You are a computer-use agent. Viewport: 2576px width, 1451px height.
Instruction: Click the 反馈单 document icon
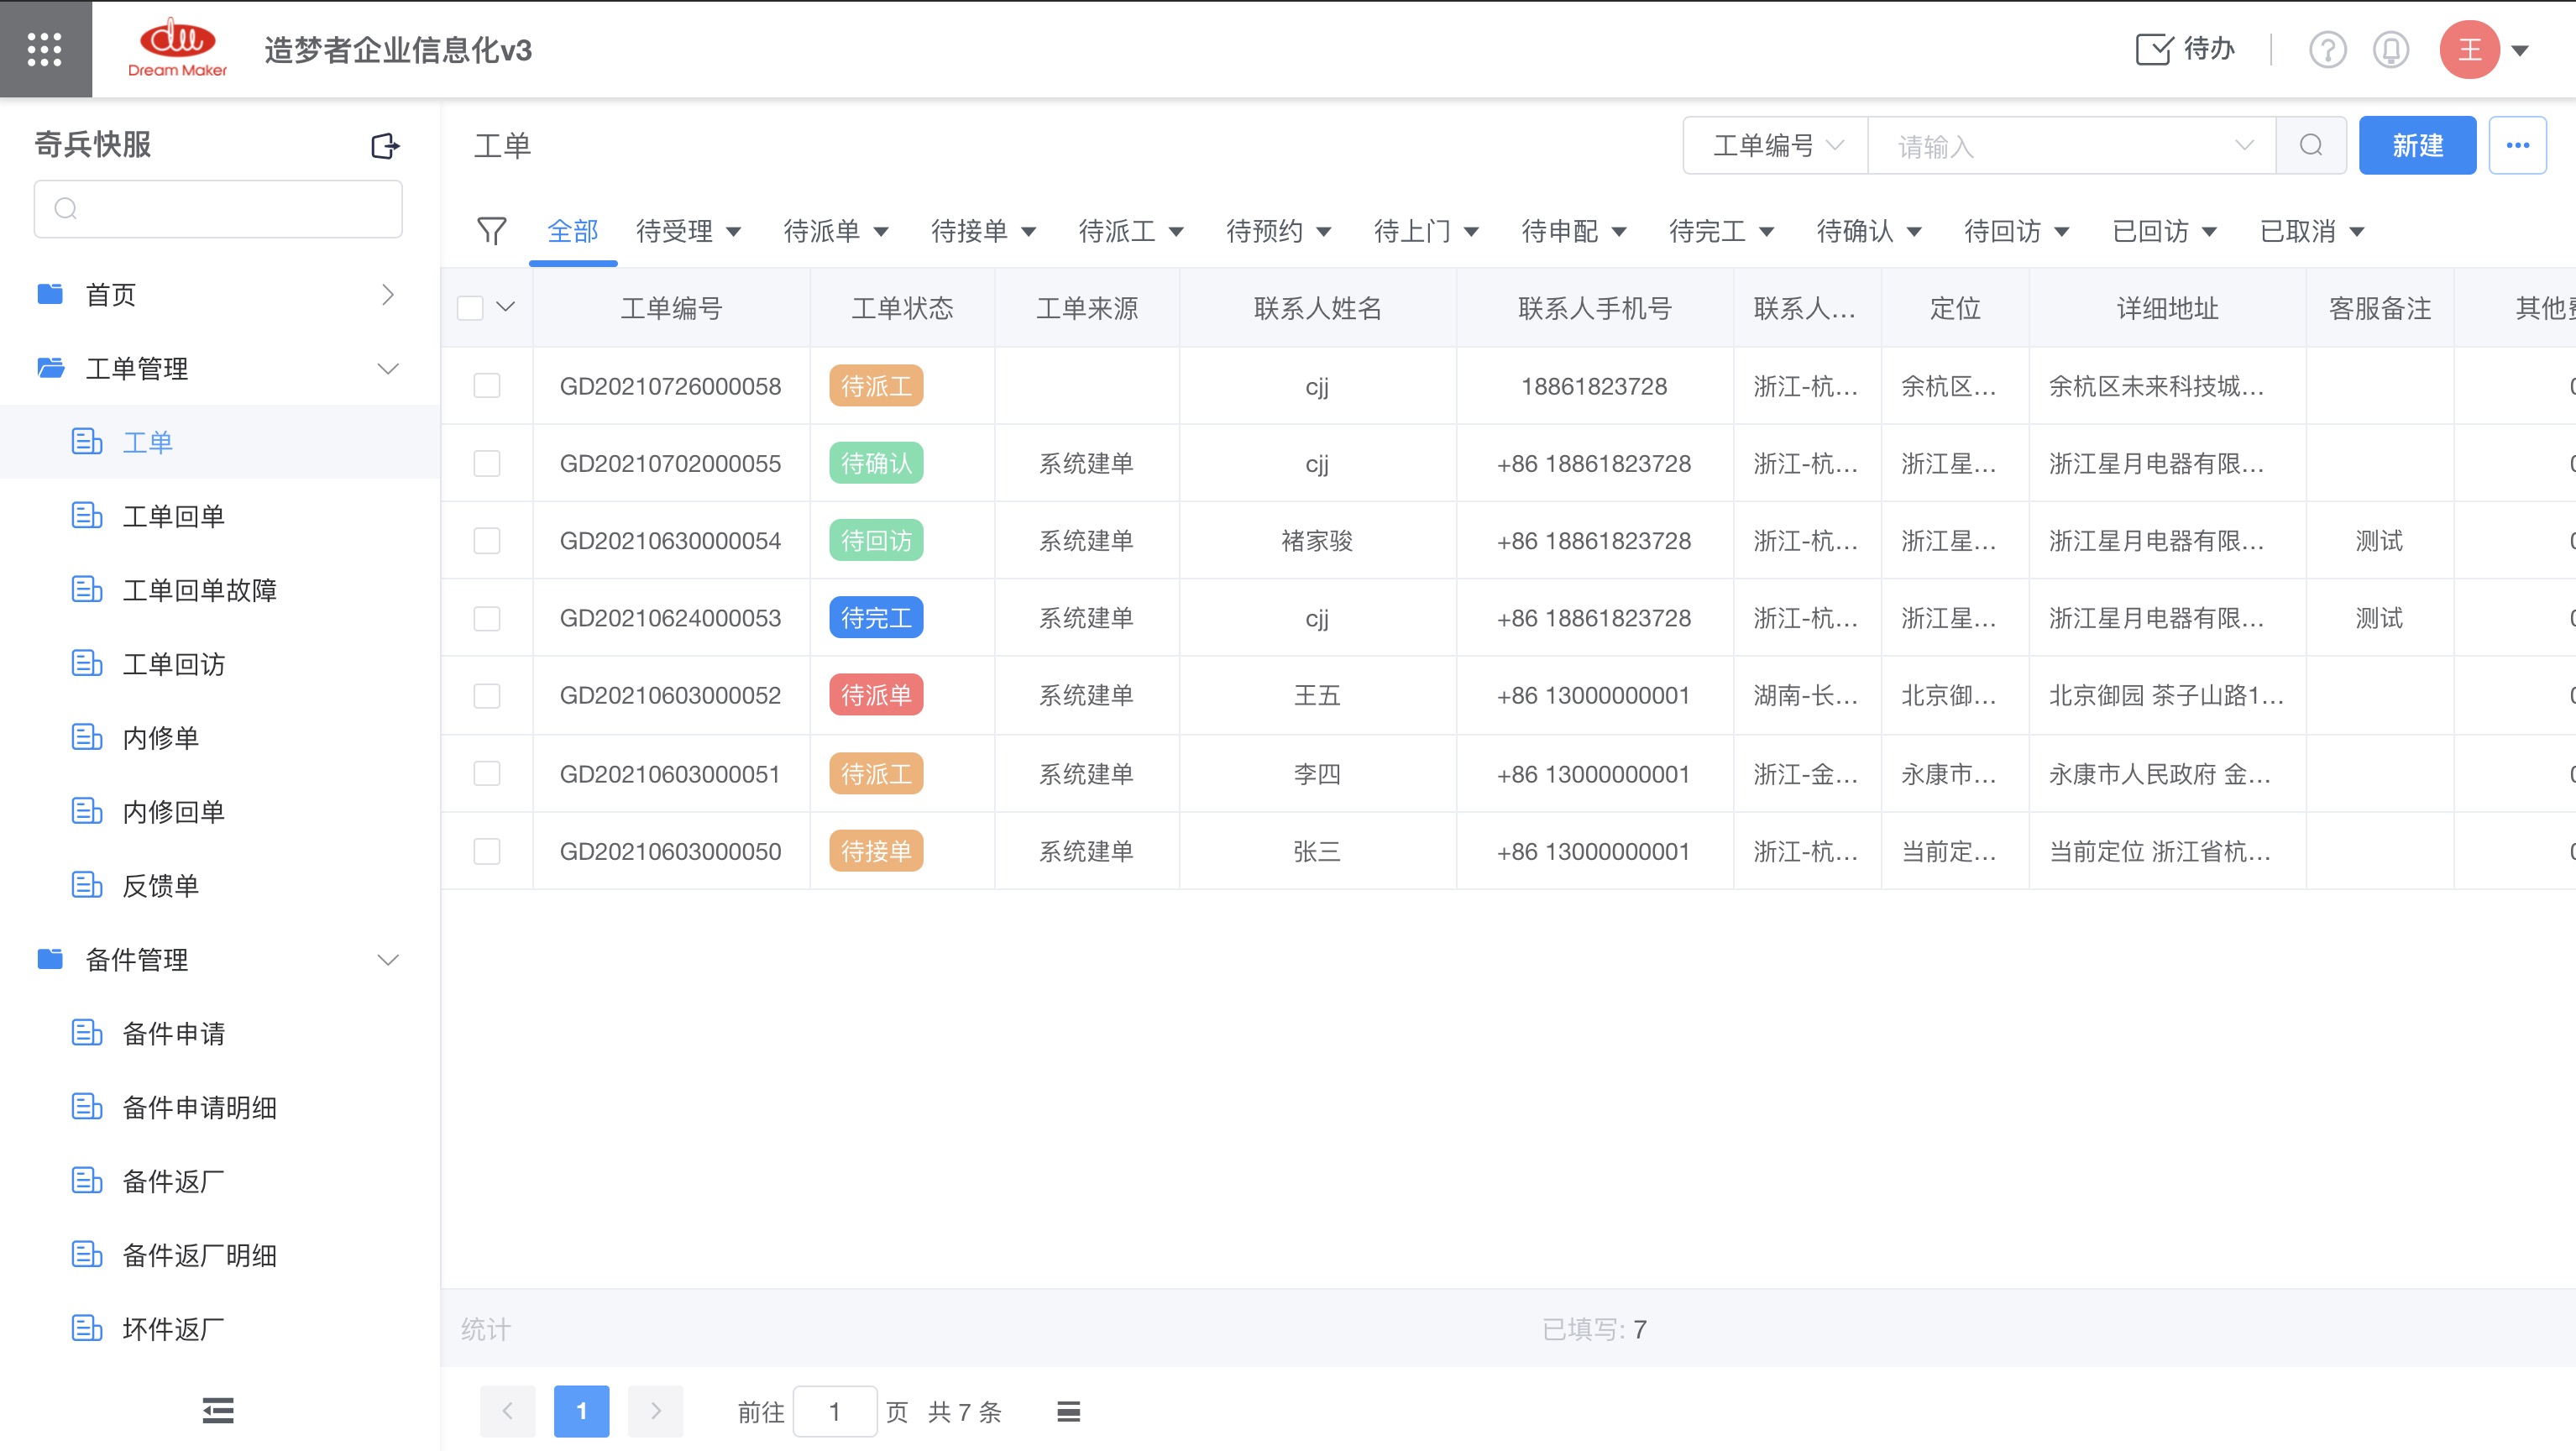coord(87,885)
